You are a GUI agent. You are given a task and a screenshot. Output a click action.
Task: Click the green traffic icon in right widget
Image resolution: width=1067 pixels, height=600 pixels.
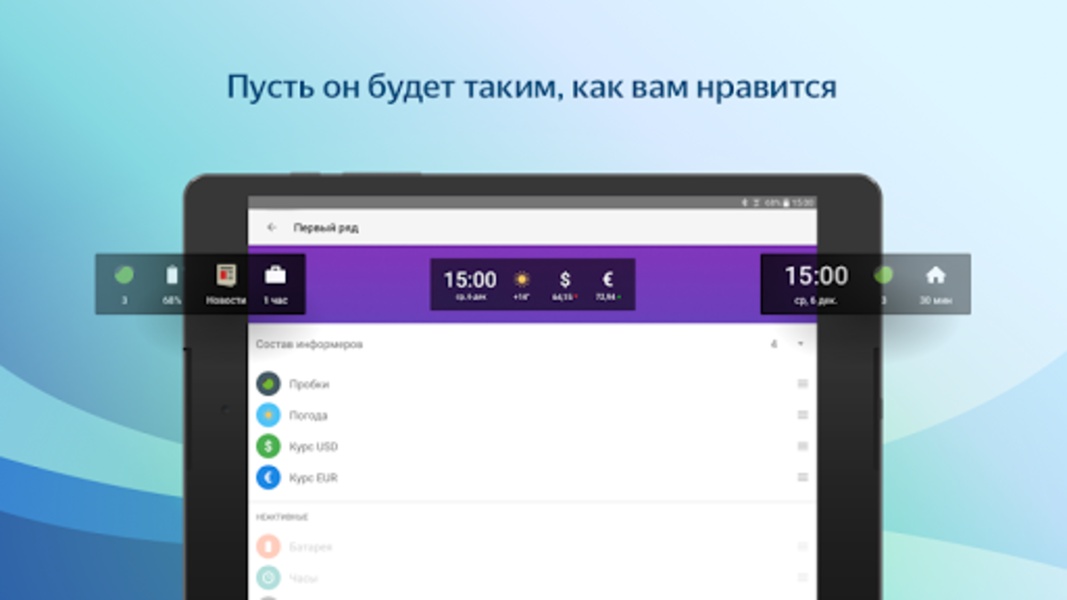[x=883, y=276]
